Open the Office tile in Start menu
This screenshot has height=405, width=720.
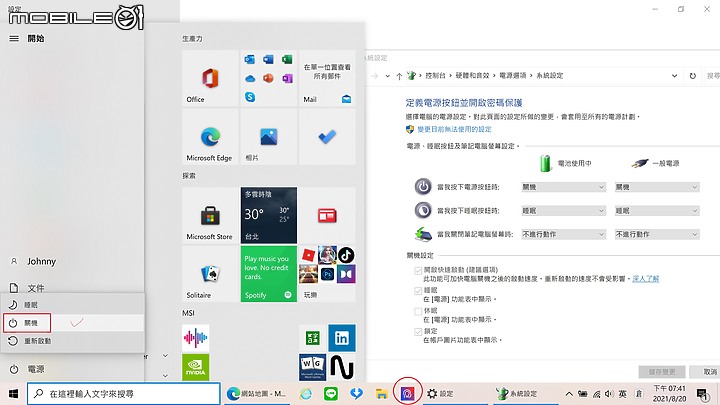pyautogui.click(x=210, y=78)
